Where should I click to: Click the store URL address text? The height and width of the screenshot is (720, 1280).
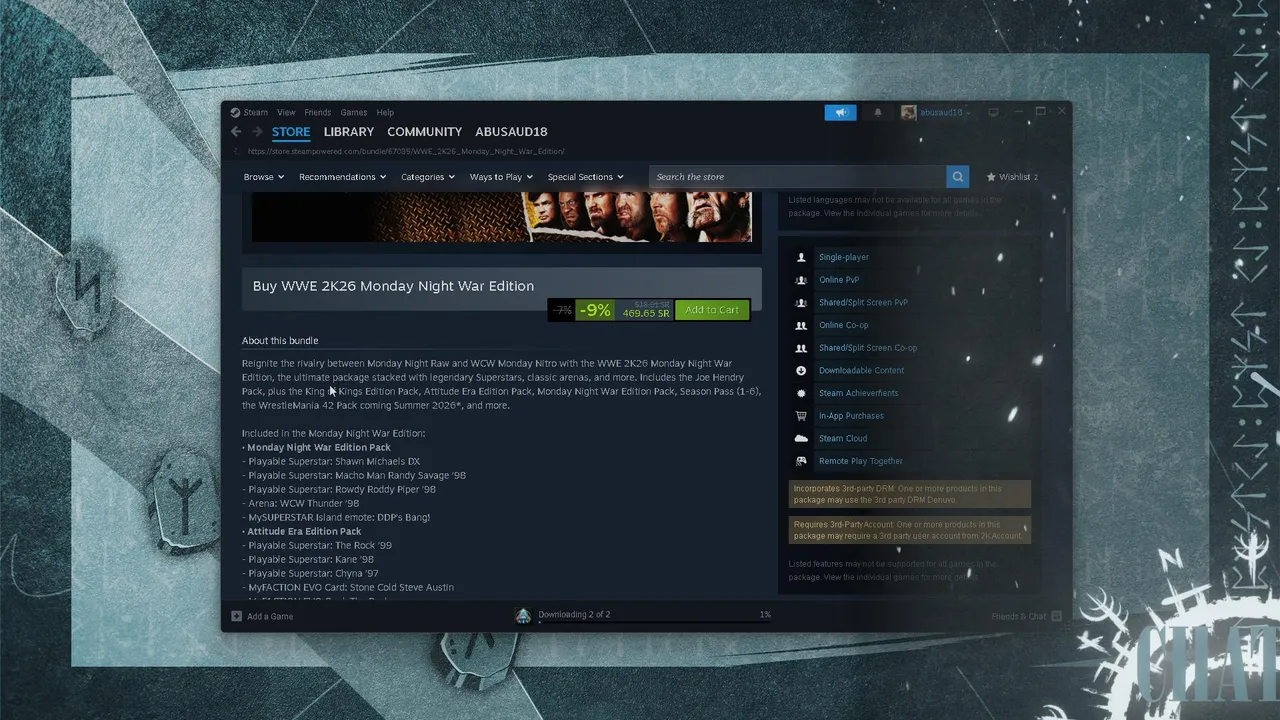406,152
